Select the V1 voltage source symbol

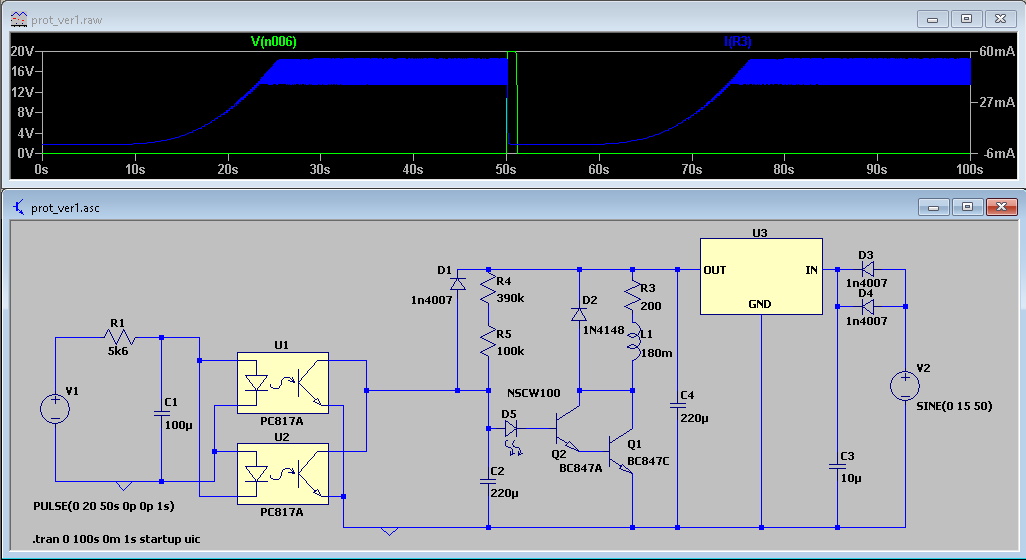coord(54,409)
